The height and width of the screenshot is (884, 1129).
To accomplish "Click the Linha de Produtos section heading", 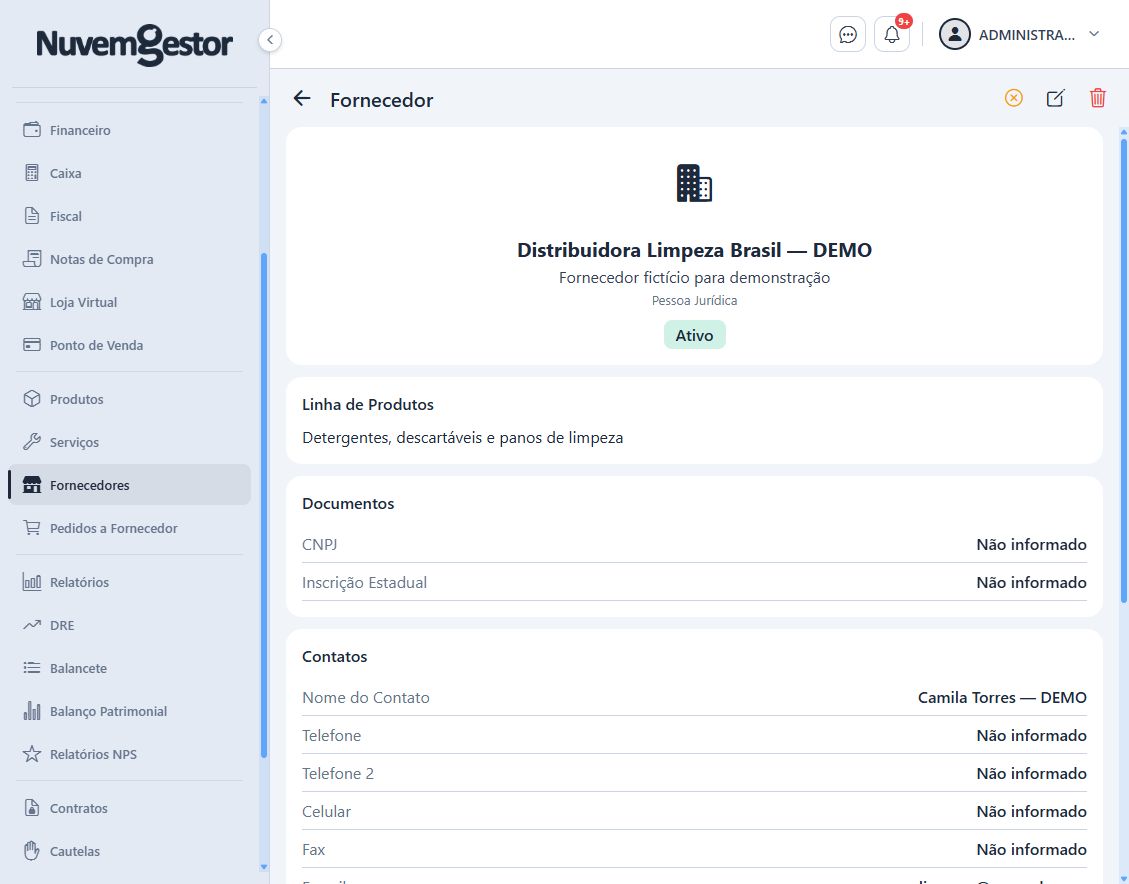I will (368, 405).
